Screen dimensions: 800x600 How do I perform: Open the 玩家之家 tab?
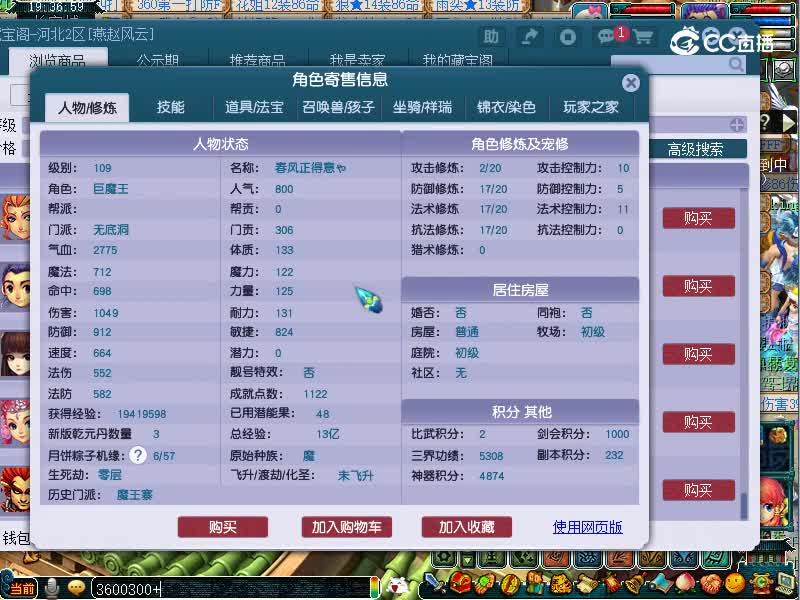pyautogui.click(x=591, y=107)
